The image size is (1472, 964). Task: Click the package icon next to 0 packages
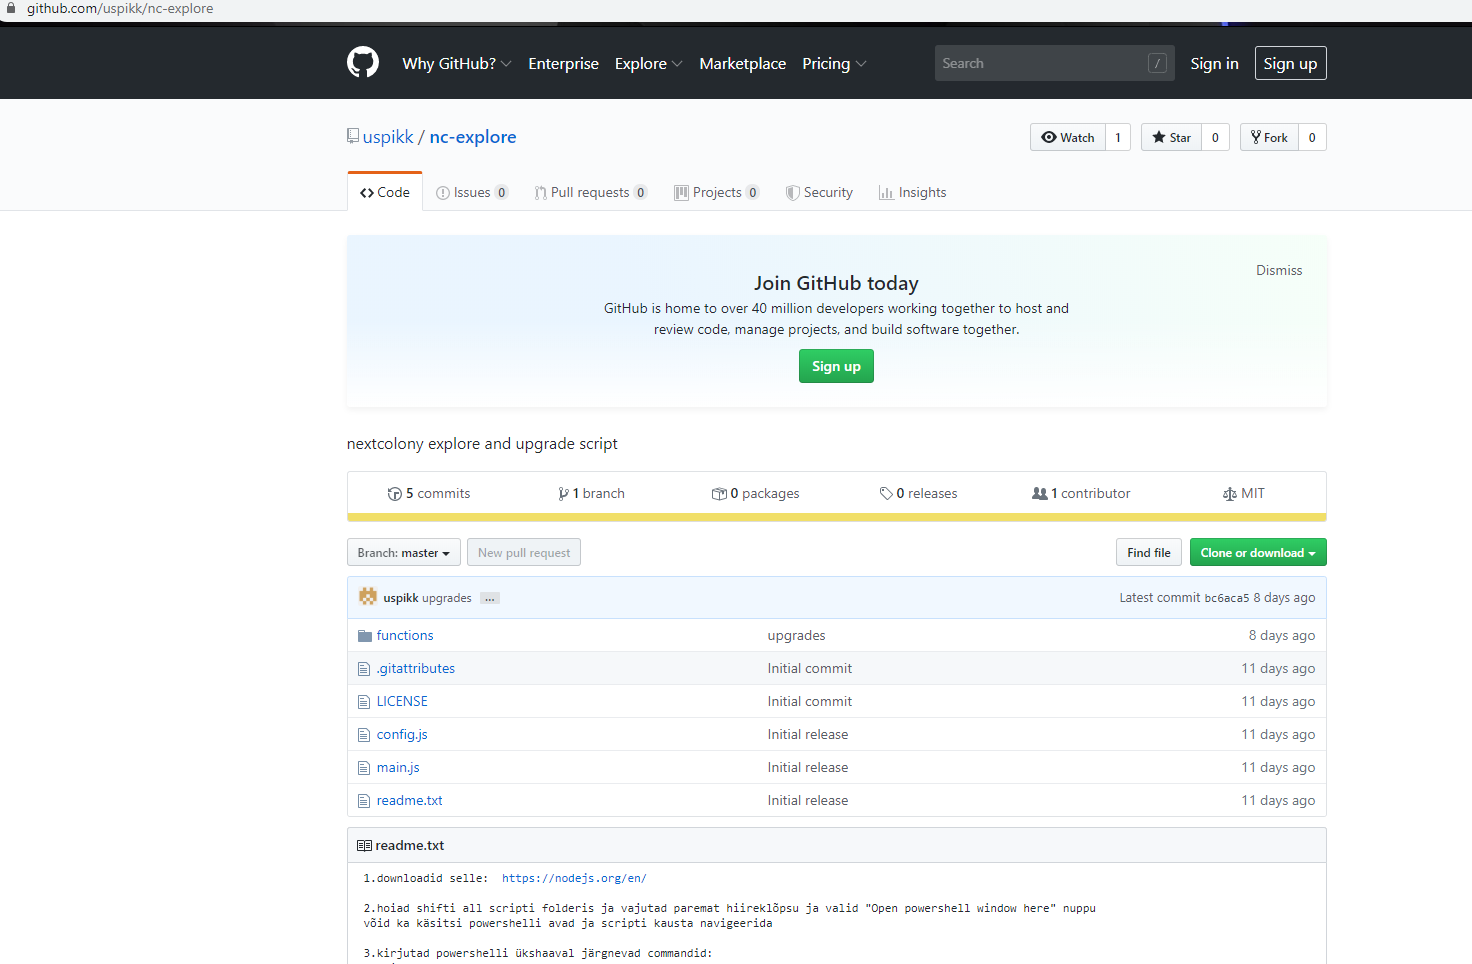pyautogui.click(x=719, y=494)
